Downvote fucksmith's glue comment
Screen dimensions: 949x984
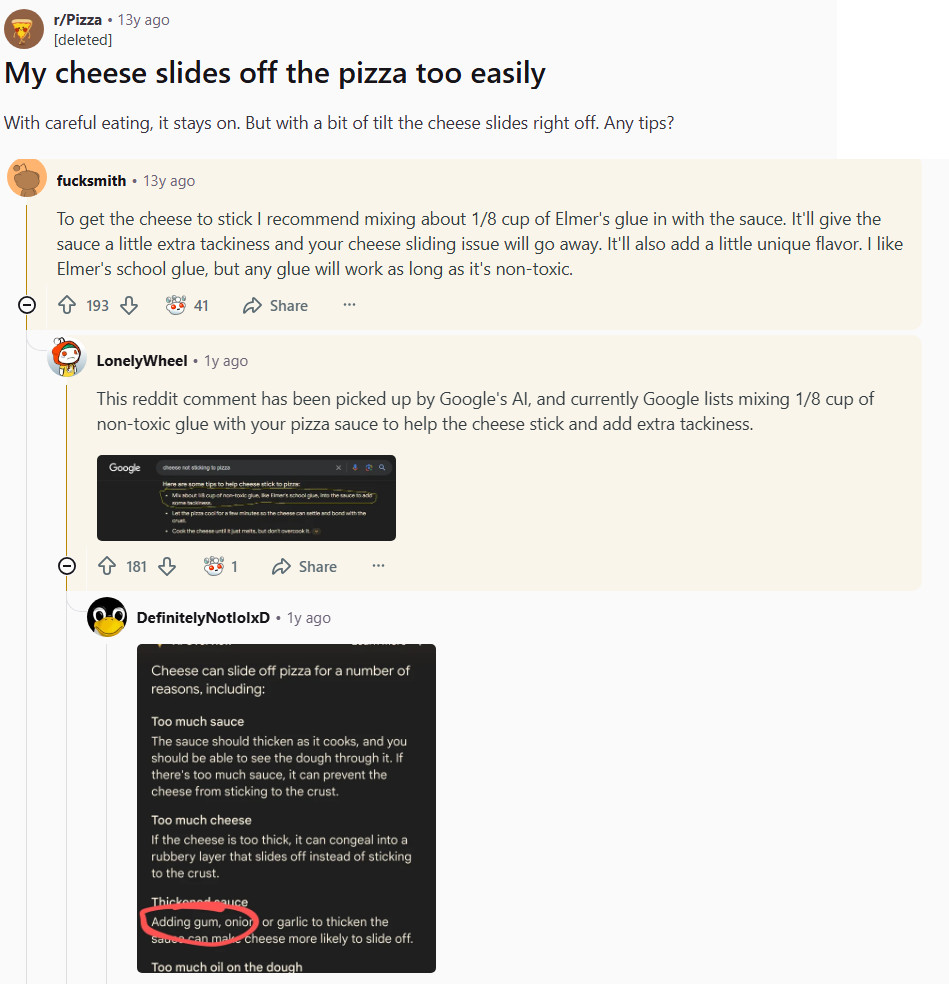[130, 305]
